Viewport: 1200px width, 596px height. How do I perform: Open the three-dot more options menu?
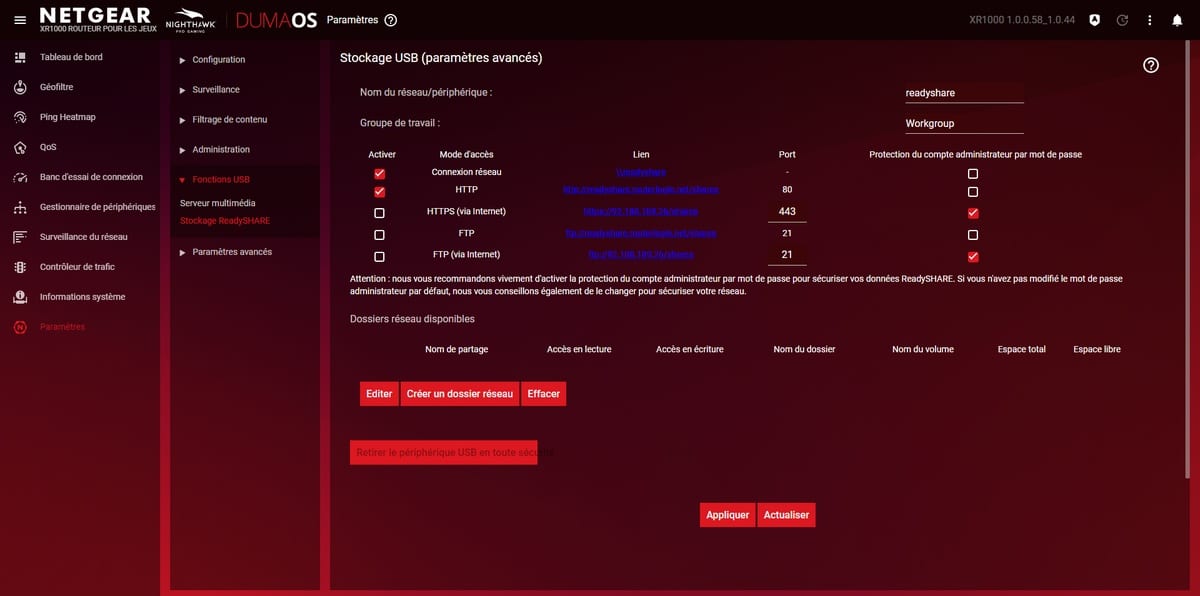tap(1150, 20)
